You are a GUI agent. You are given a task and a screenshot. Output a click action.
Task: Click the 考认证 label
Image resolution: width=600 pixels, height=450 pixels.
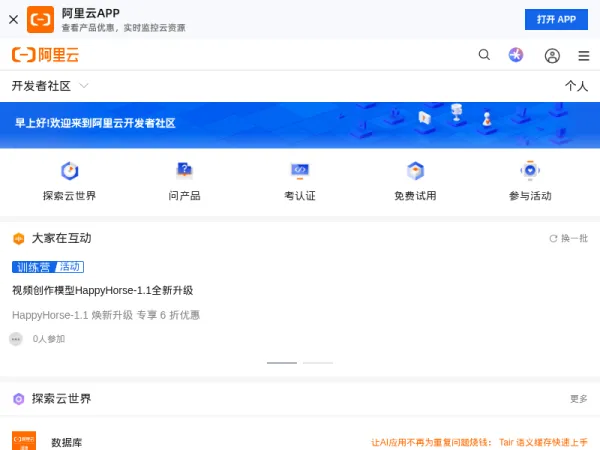pyautogui.click(x=300, y=196)
